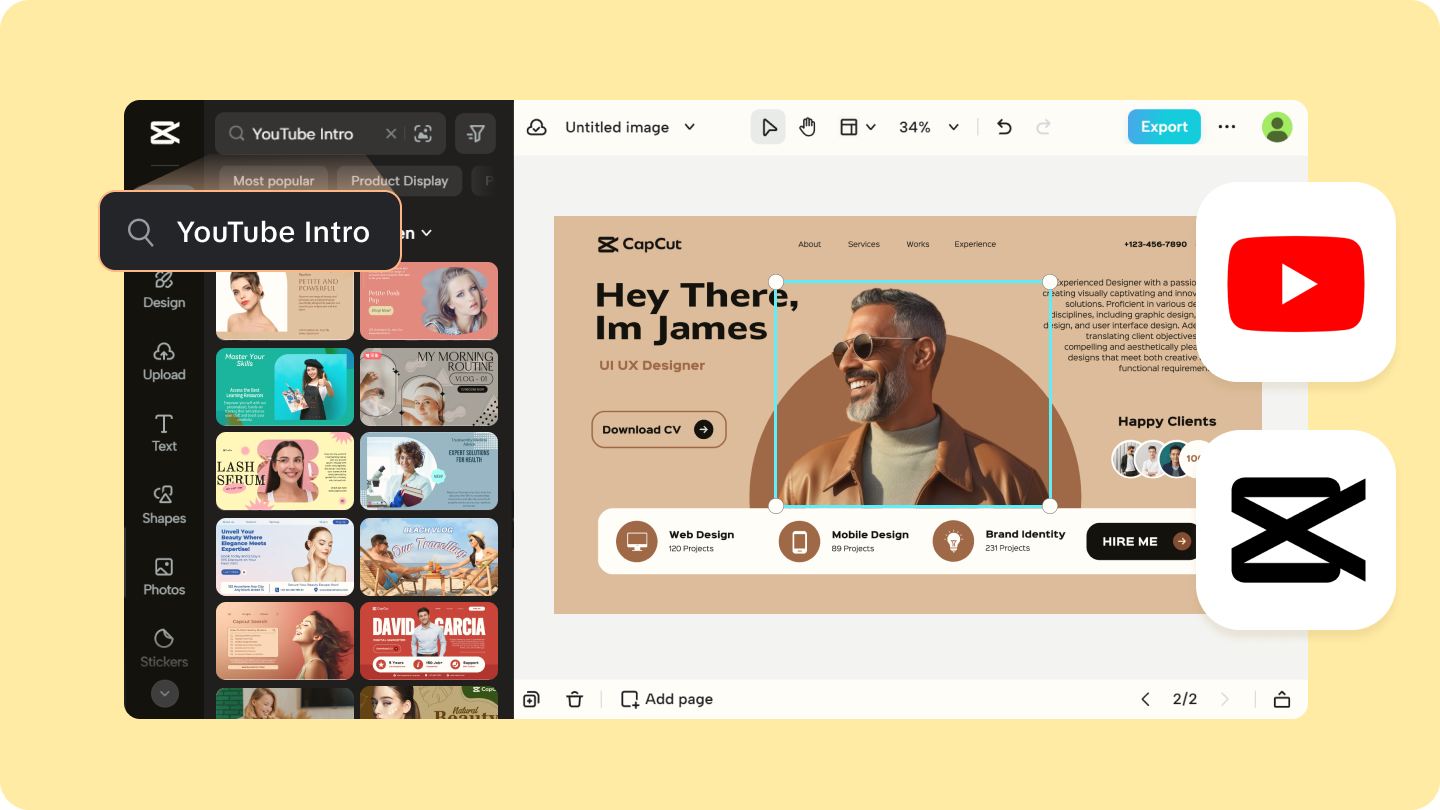Click the CapCut logo on the canvas
Viewport: 1440px width, 810px height.
(640, 244)
